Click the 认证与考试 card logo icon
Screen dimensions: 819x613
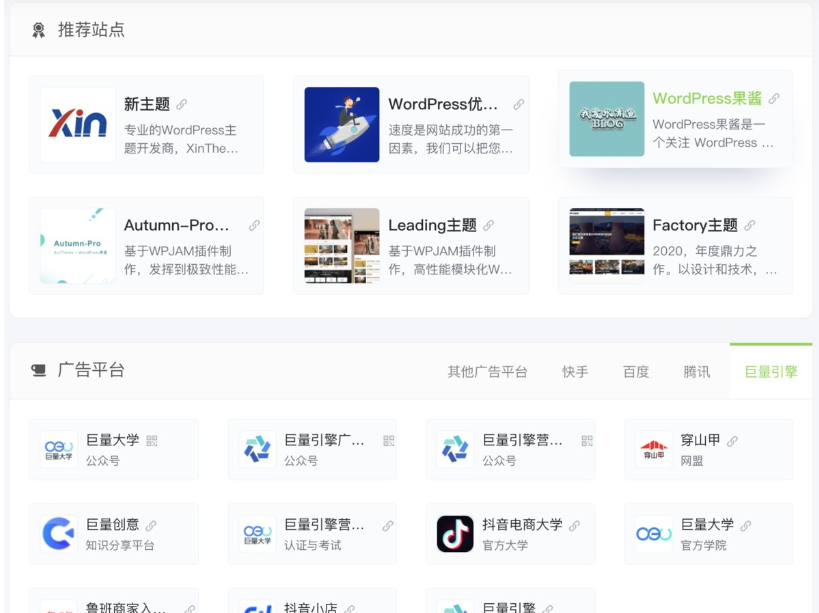pyautogui.click(x=257, y=534)
